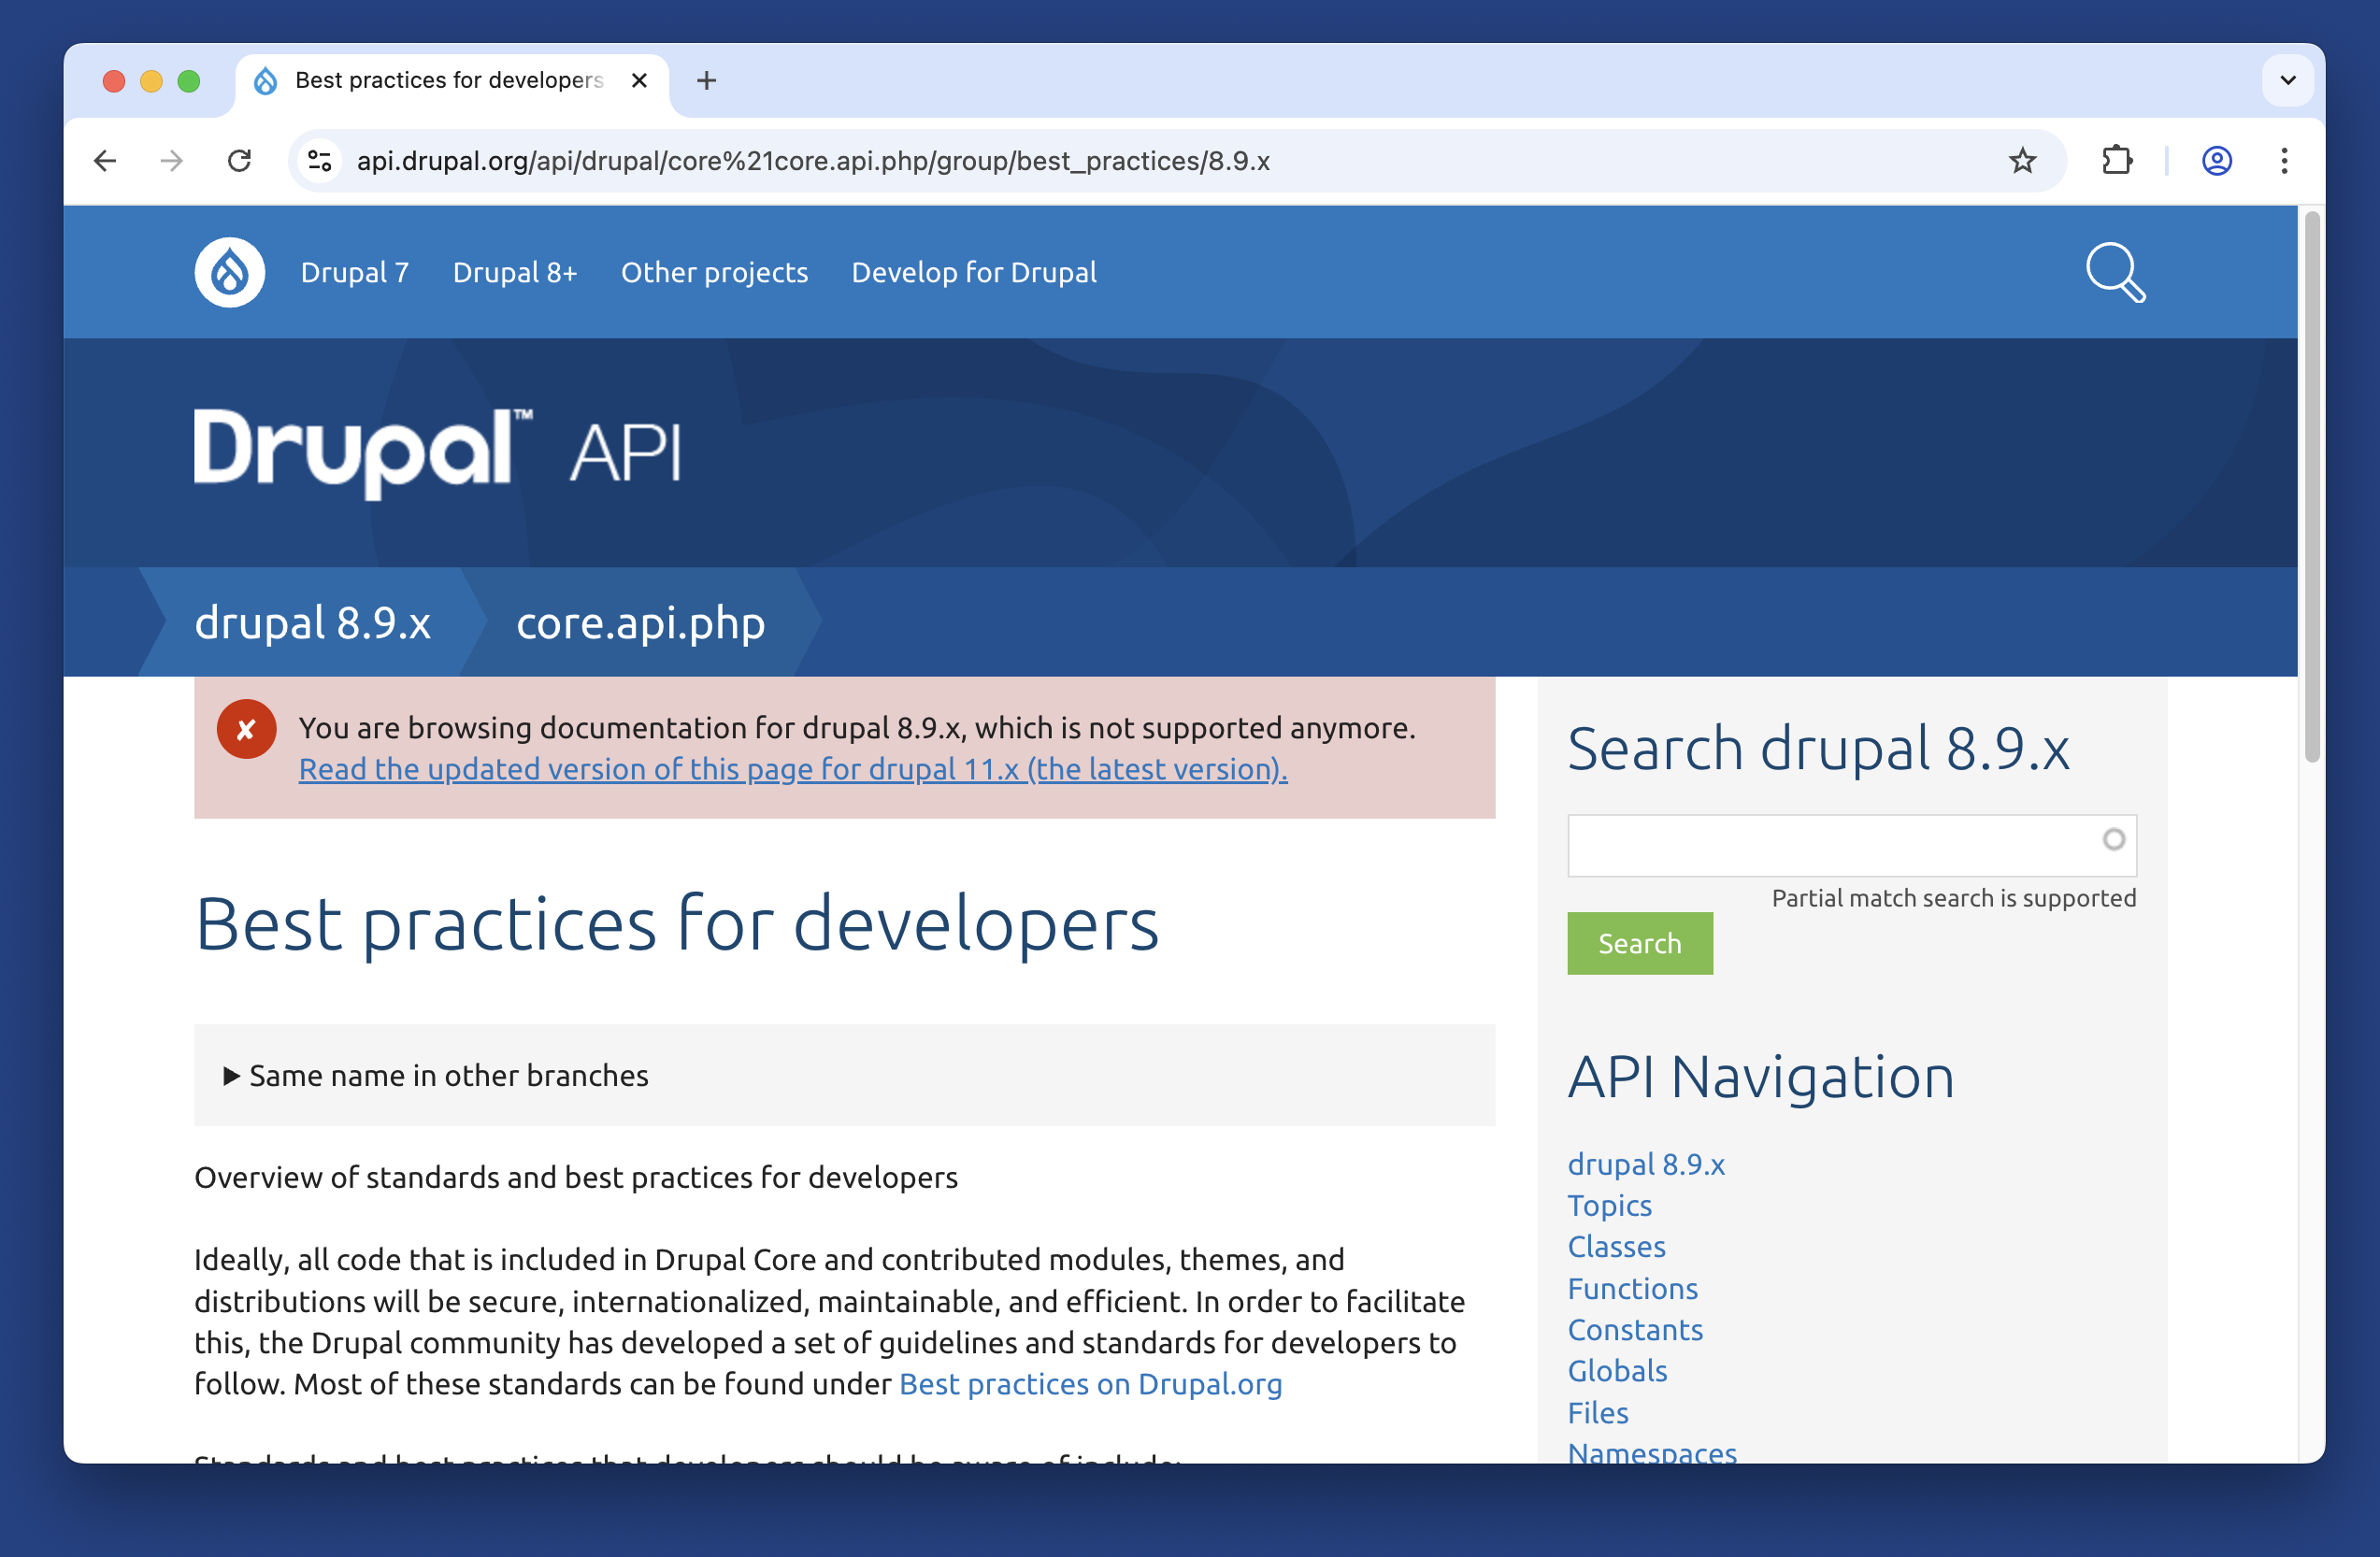The width and height of the screenshot is (2380, 1557).
Task: Follow link to updated drupal 11.x page
Action: point(793,769)
